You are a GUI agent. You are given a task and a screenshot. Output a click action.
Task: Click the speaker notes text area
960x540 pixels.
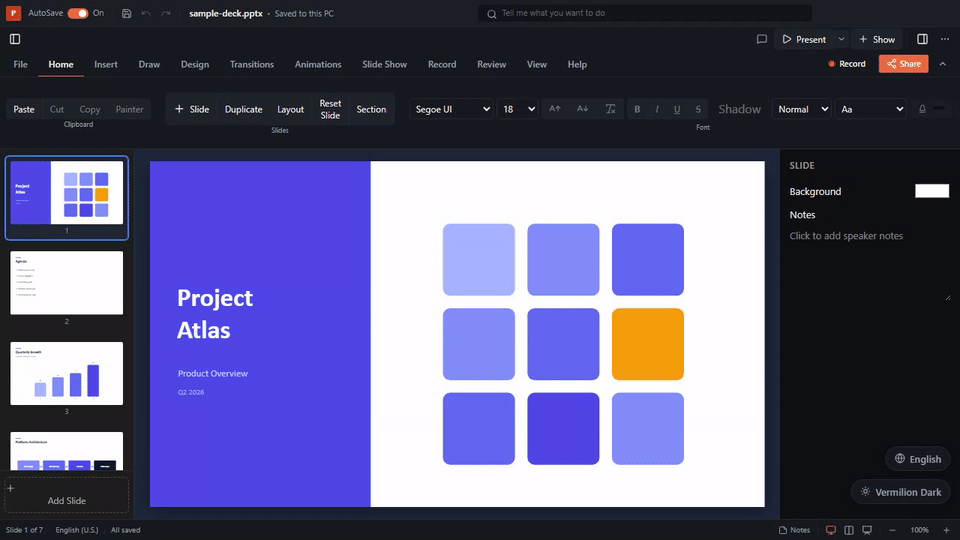[x=869, y=265]
